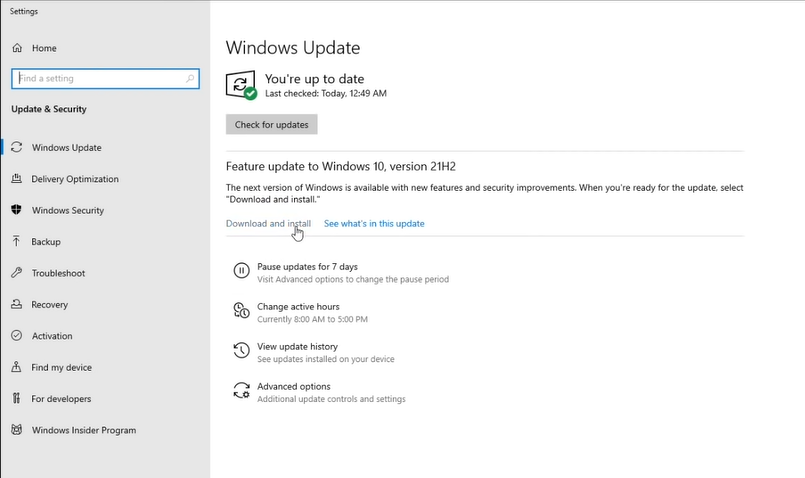Open See what's in this update

tap(374, 224)
